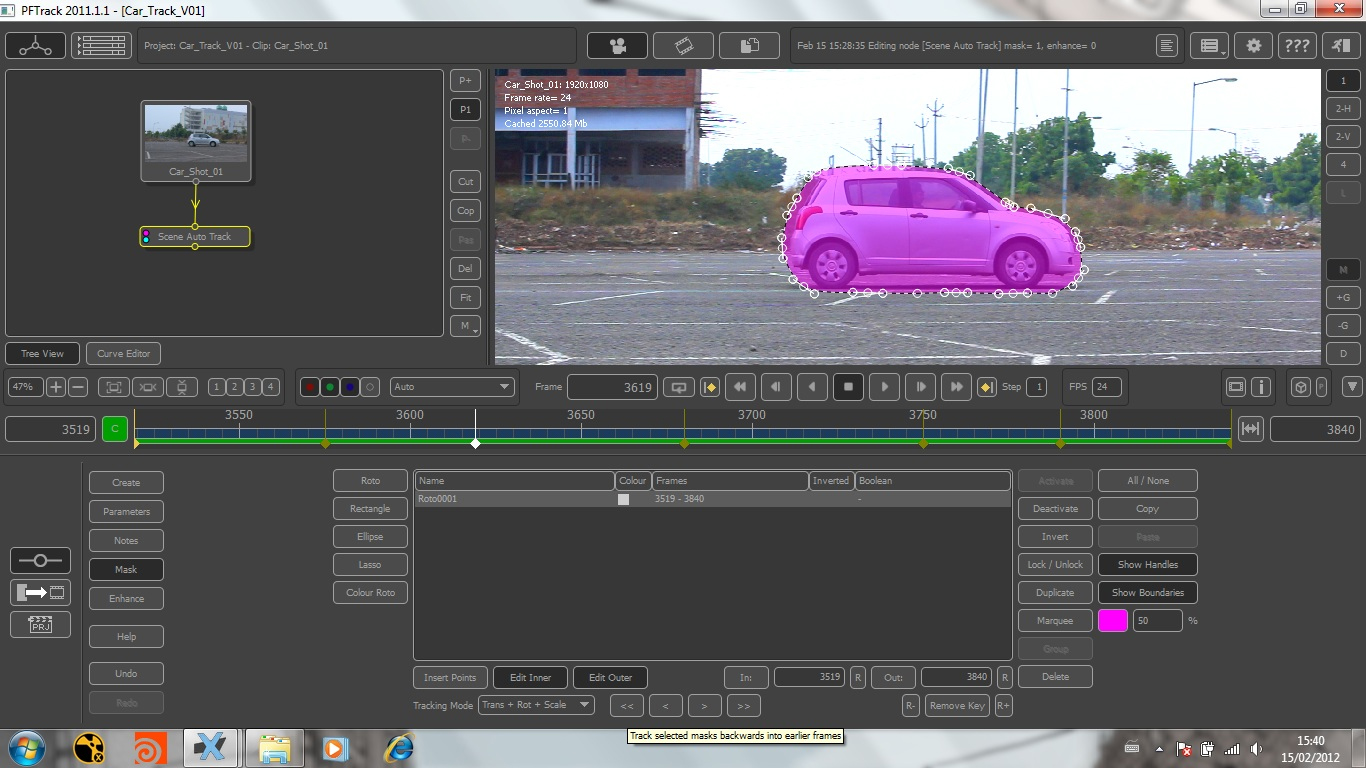Click the stop playback button
The width and height of the screenshot is (1366, 768).
pos(848,387)
